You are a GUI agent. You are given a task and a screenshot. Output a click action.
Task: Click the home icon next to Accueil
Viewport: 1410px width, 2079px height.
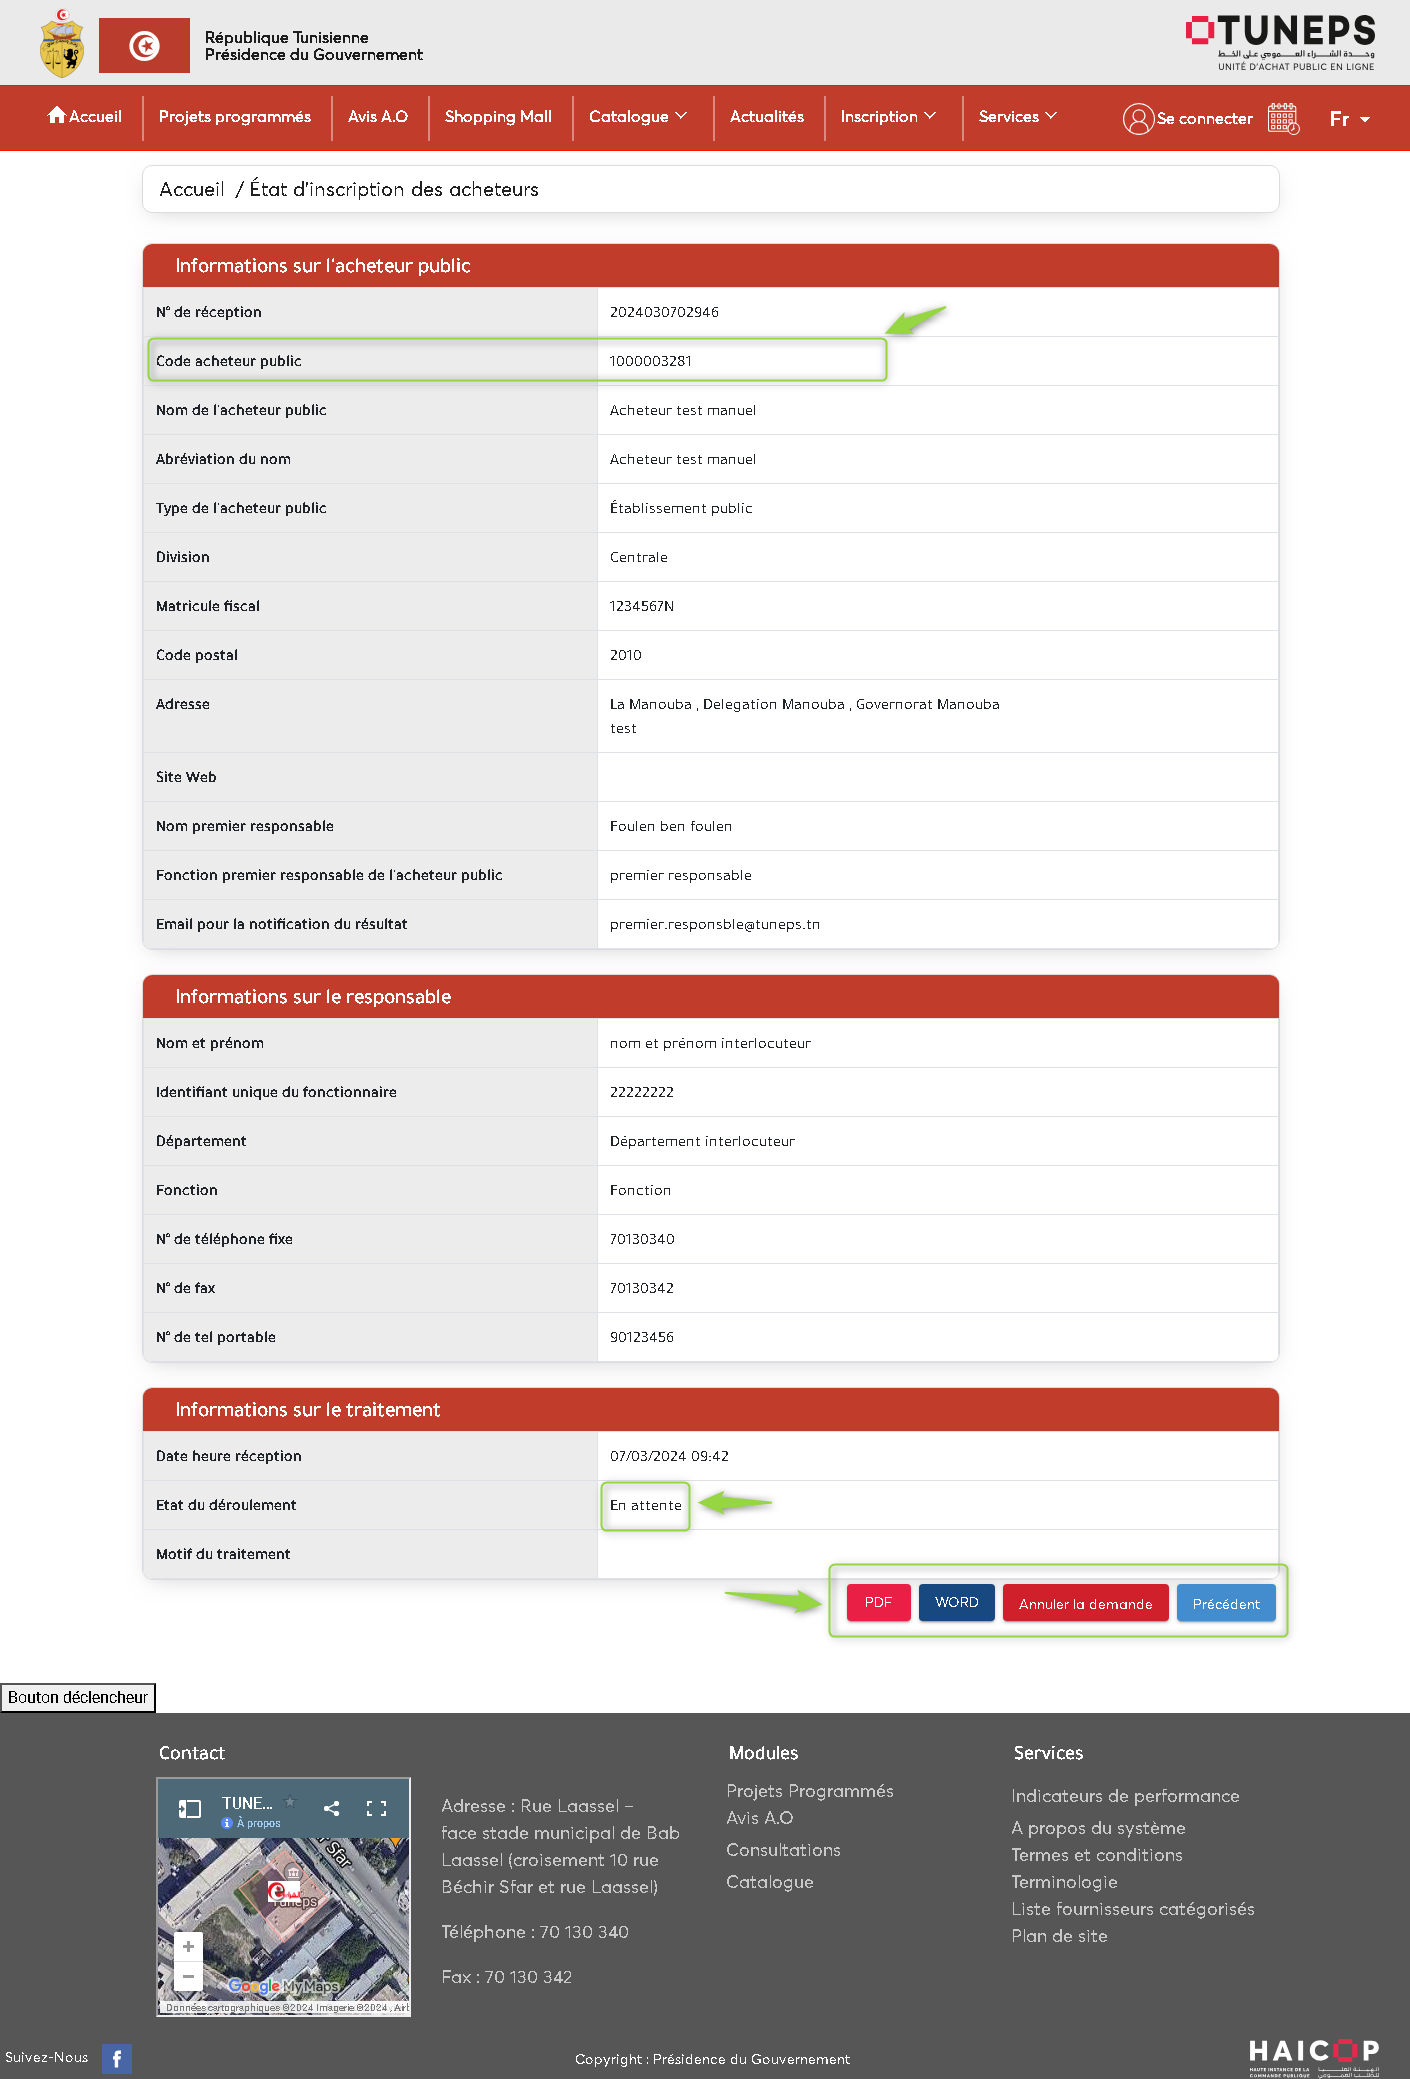[x=57, y=115]
